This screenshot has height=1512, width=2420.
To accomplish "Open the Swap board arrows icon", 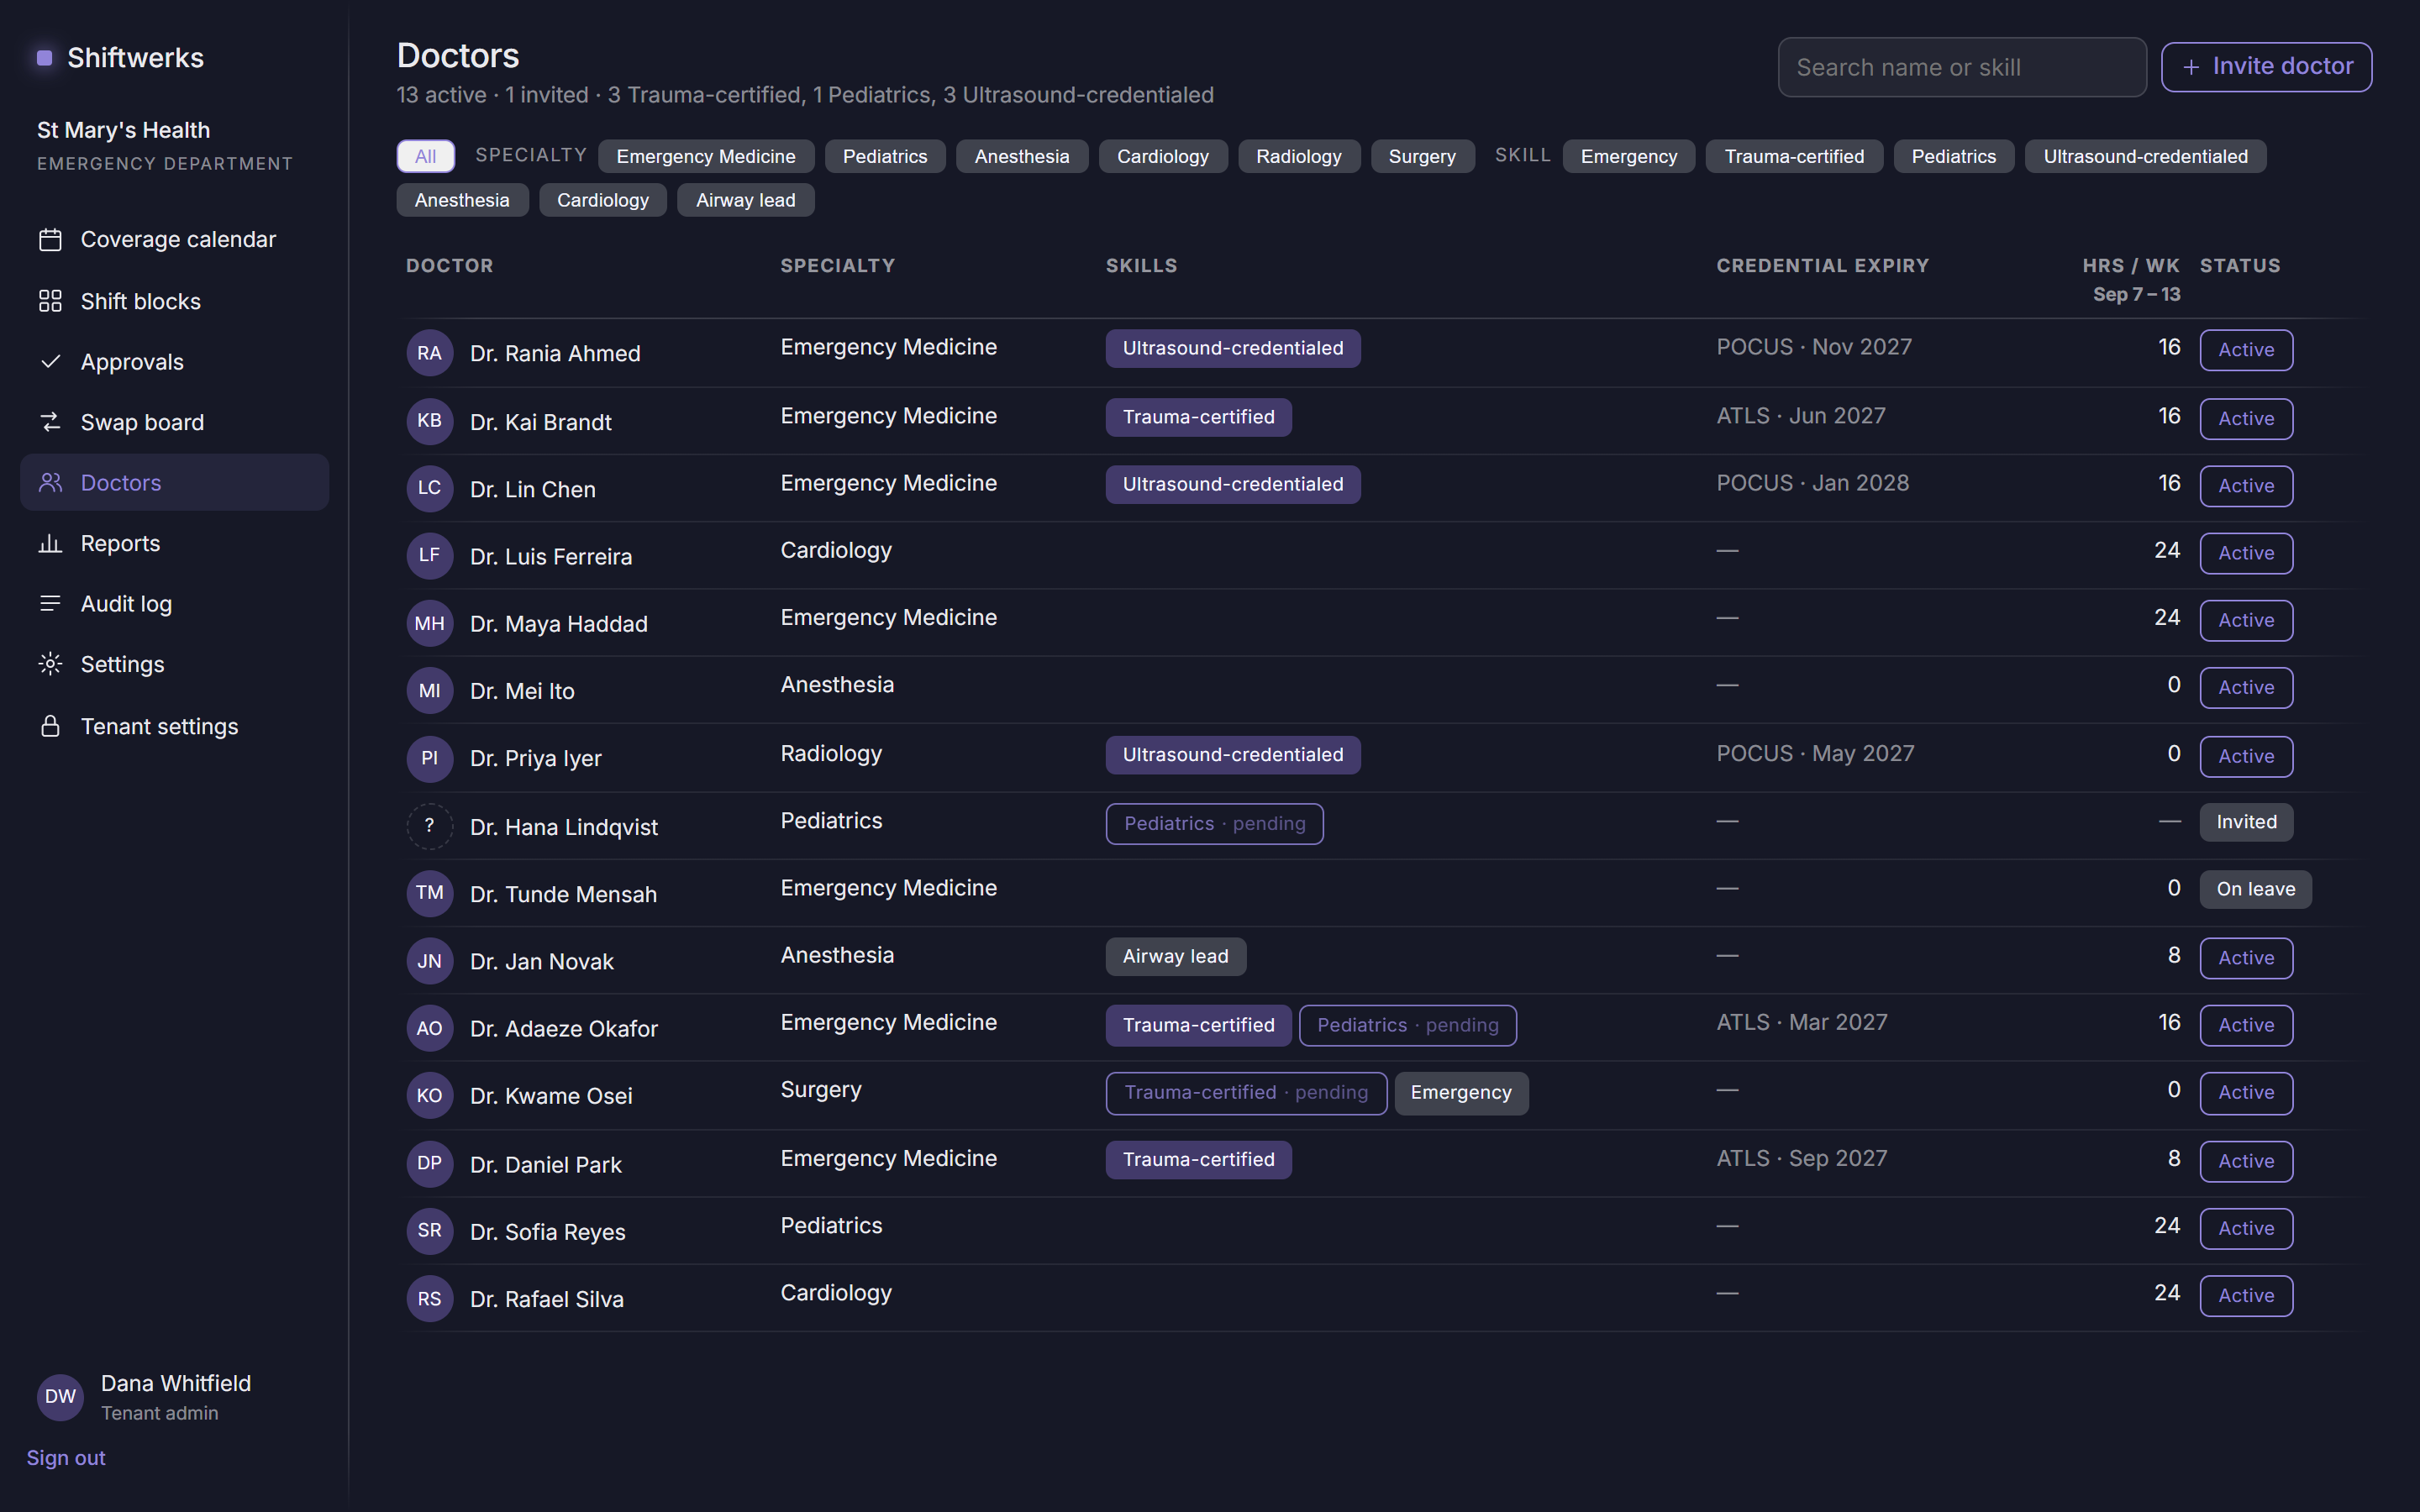I will tap(50, 422).
